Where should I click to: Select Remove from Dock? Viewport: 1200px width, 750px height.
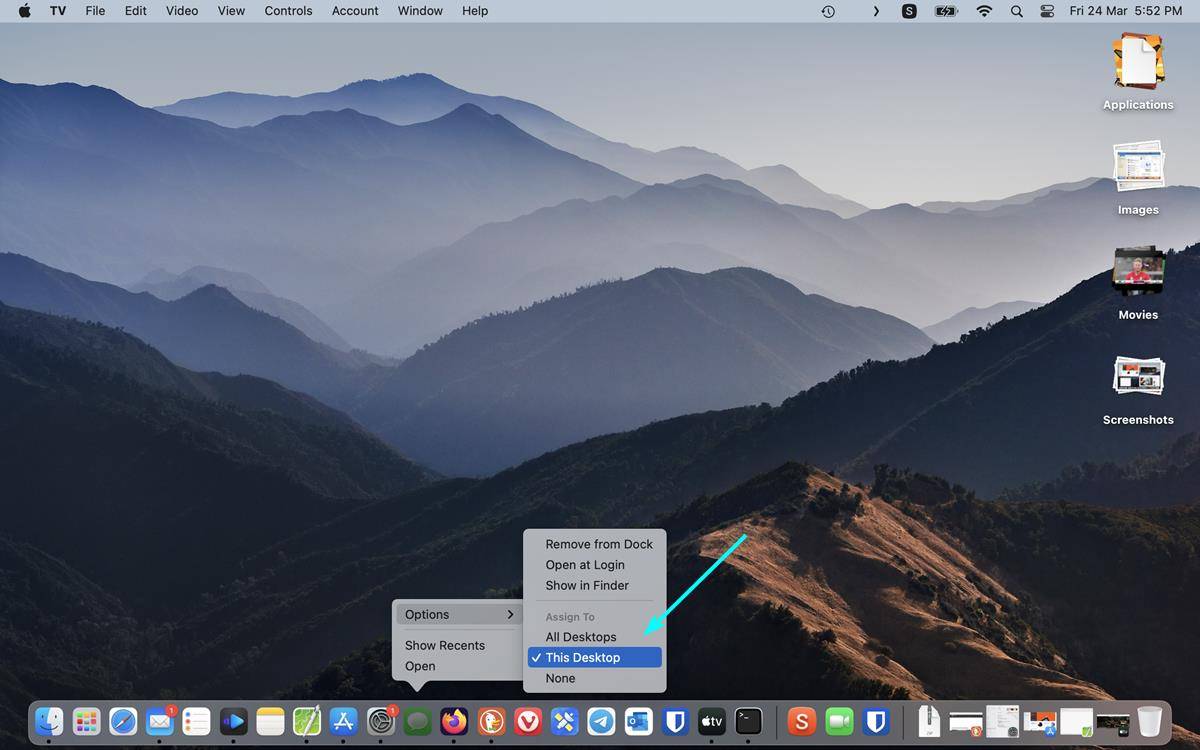coord(598,544)
